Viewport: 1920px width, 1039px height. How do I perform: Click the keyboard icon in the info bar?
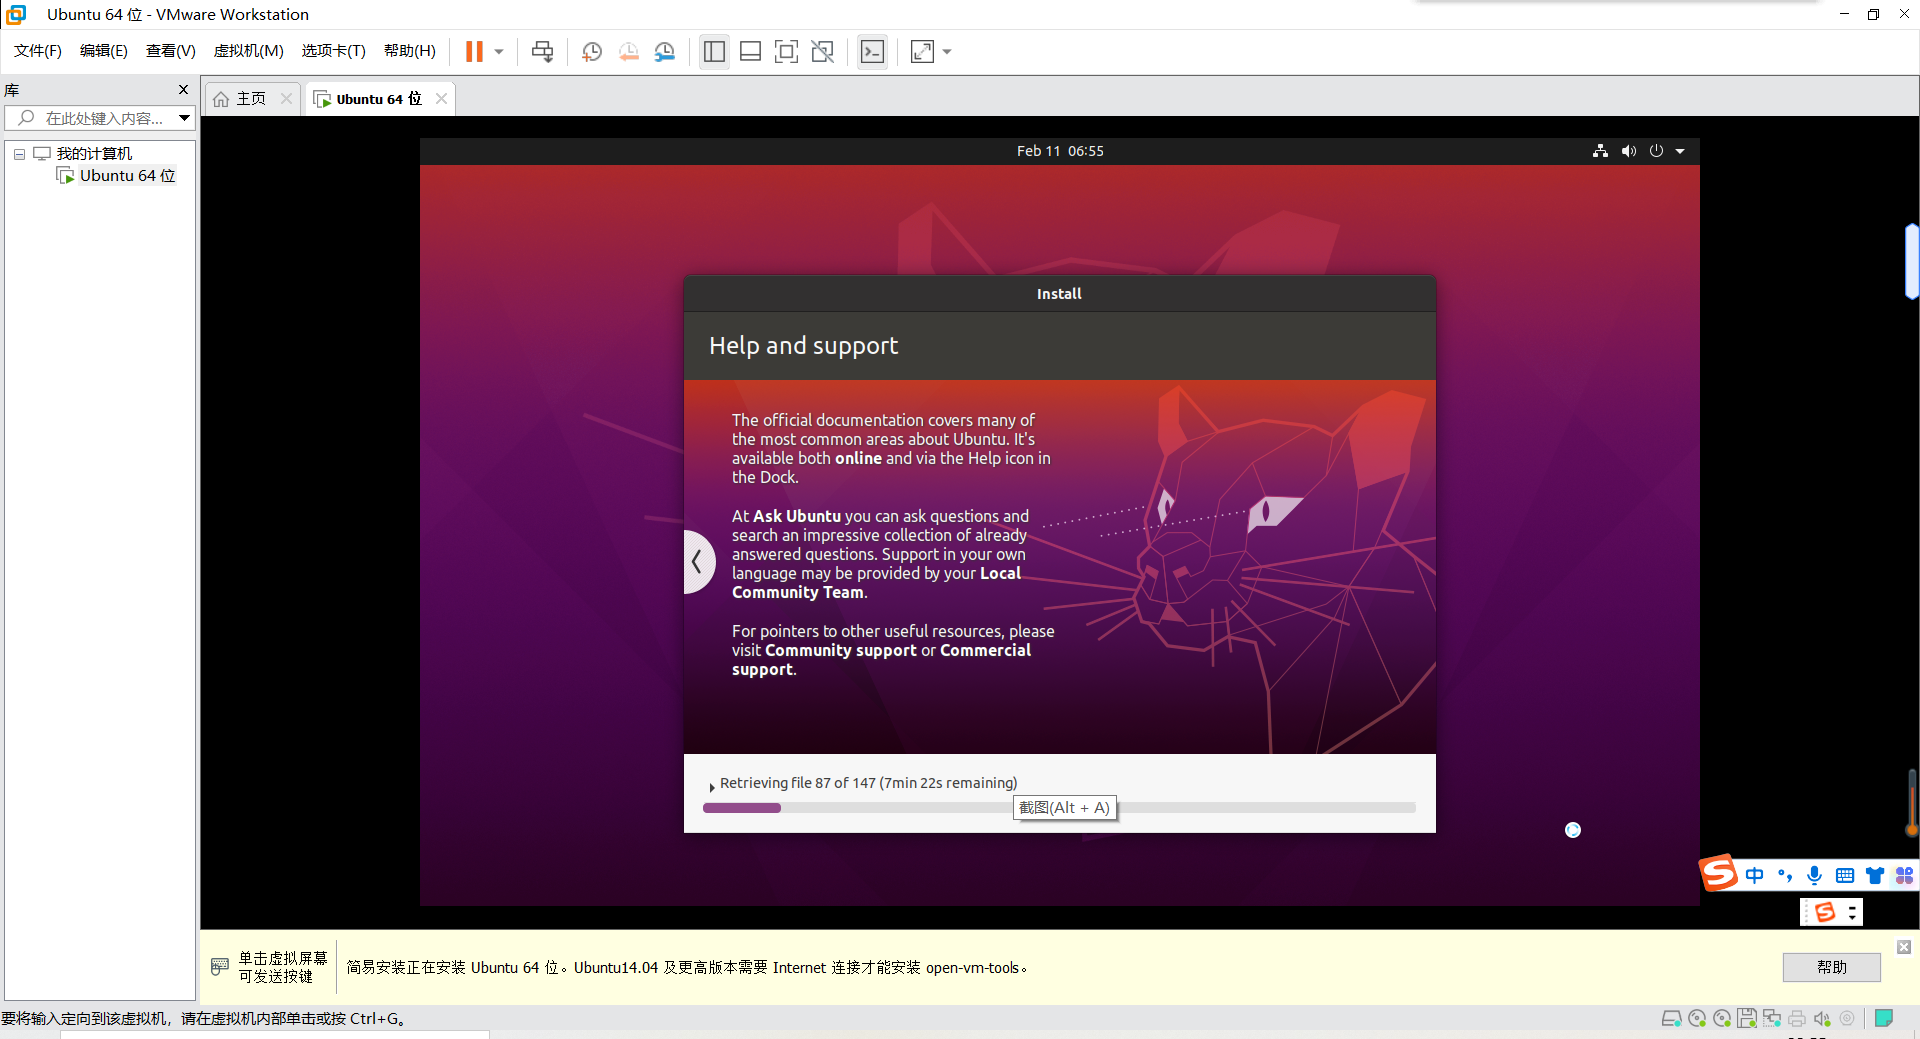coord(220,967)
